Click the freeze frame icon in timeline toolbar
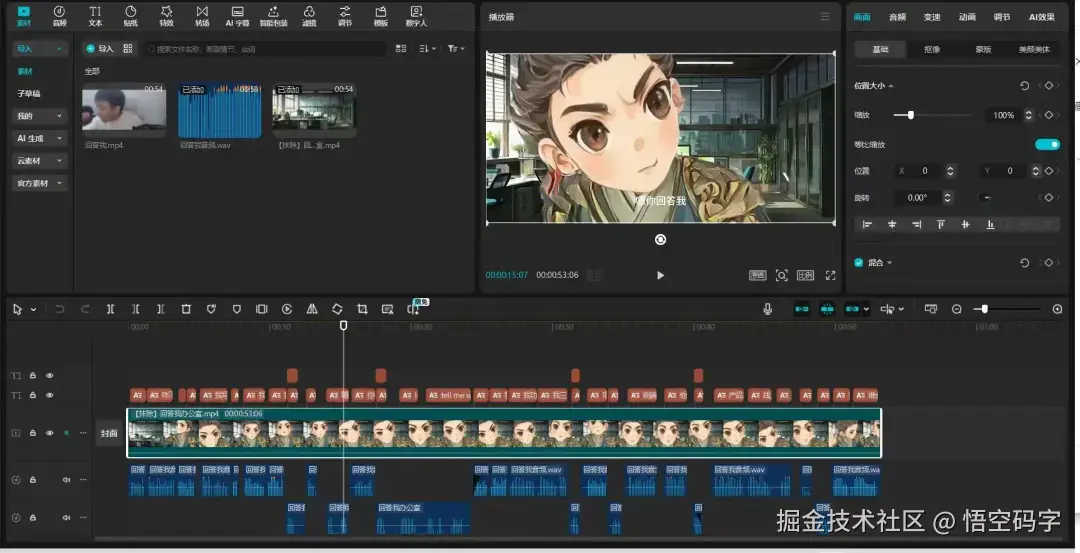This screenshot has height=553, width=1080. pyautogui.click(x=262, y=309)
